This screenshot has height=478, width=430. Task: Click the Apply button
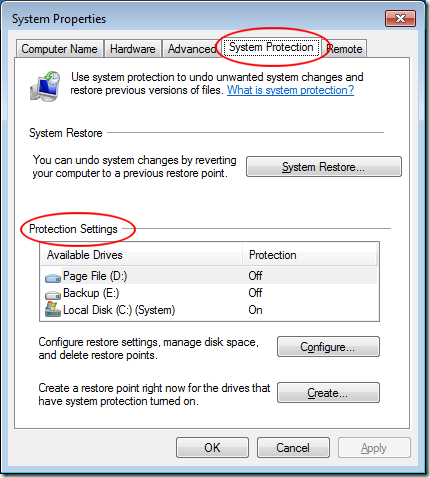coord(374,448)
